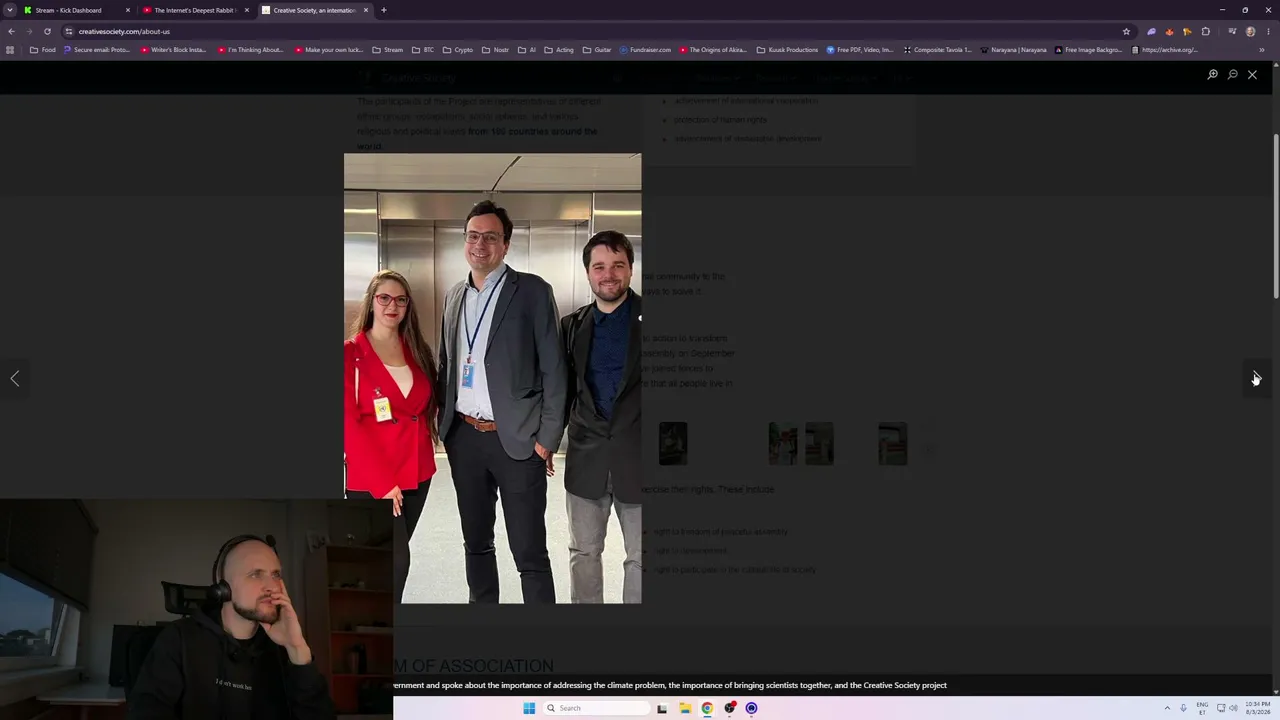This screenshot has width=1280, height=720.
Task: Click the orange fox extension icon
Action: pos(1169,31)
